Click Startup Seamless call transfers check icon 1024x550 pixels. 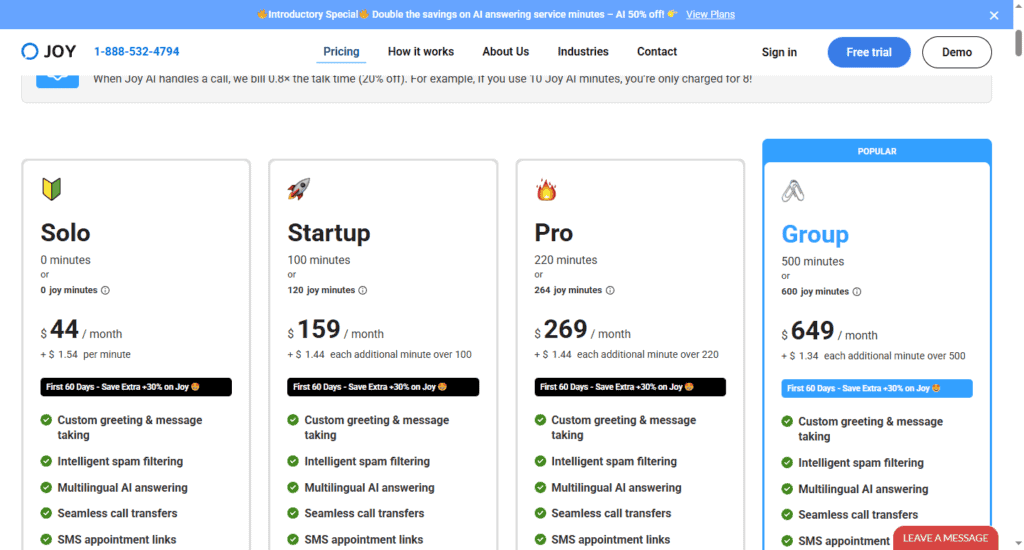(x=293, y=513)
